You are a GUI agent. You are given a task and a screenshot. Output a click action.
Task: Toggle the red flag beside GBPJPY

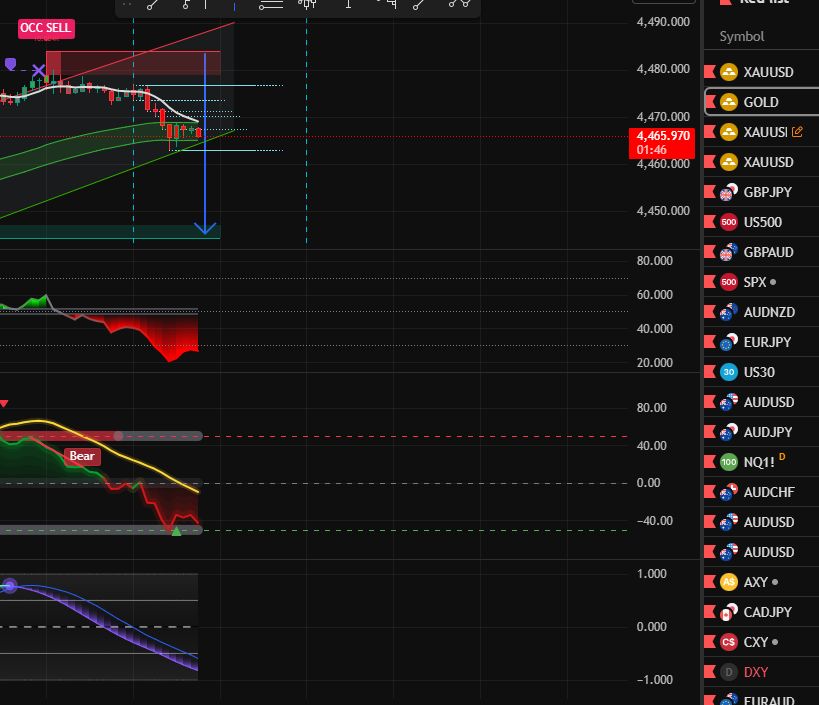click(711, 192)
